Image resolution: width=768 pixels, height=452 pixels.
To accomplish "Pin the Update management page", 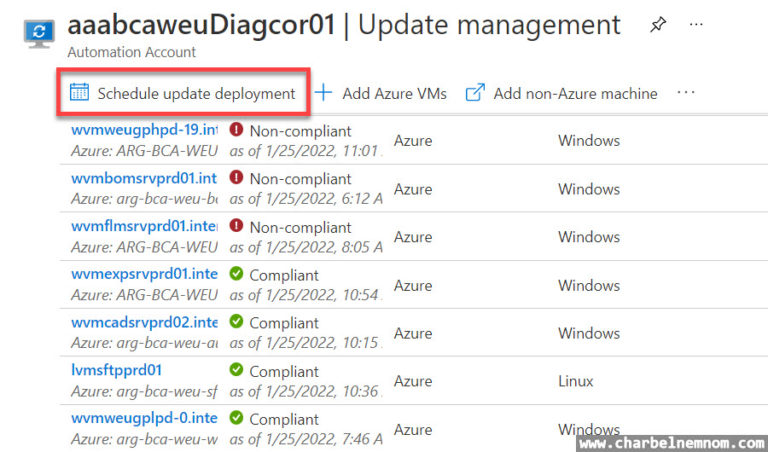I will (x=658, y=24).
